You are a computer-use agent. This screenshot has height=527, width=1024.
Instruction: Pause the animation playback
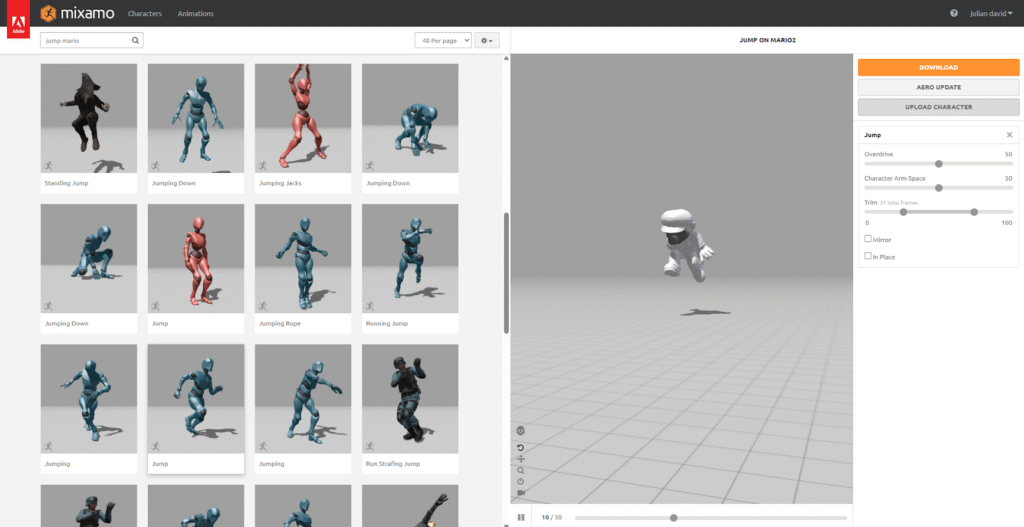pos(521,517)
